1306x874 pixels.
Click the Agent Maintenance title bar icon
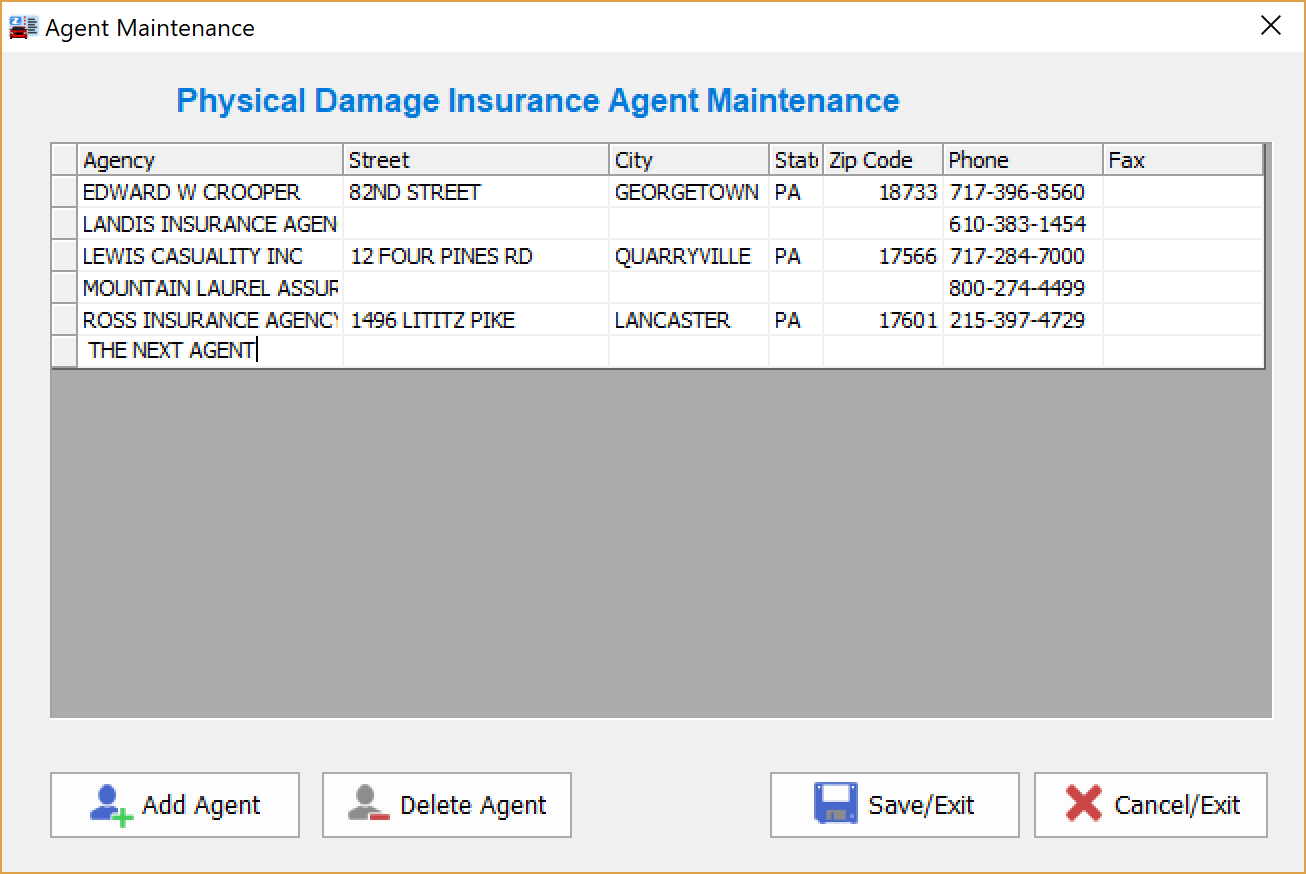23,26
